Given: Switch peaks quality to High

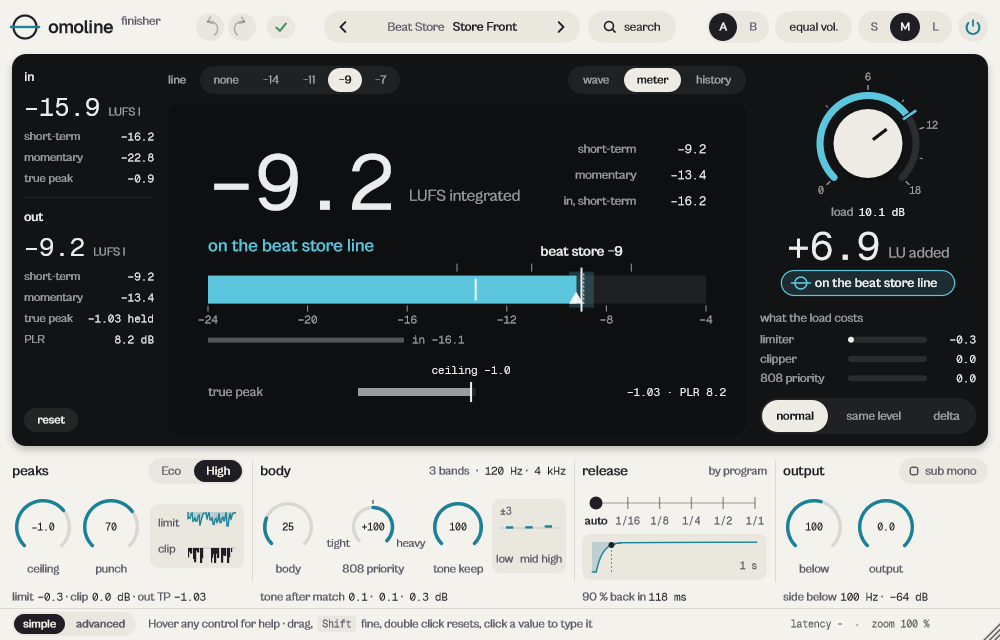Looking at the screenshot, I should click(x=218, y=471).
